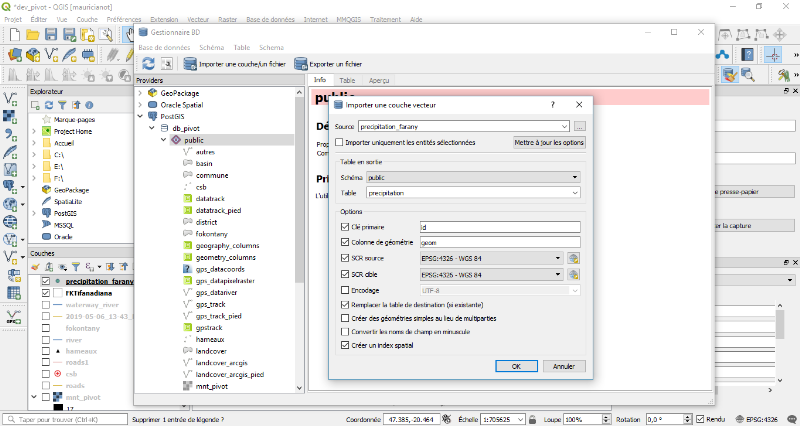Click the Clé primaire text field

(500, 227)
